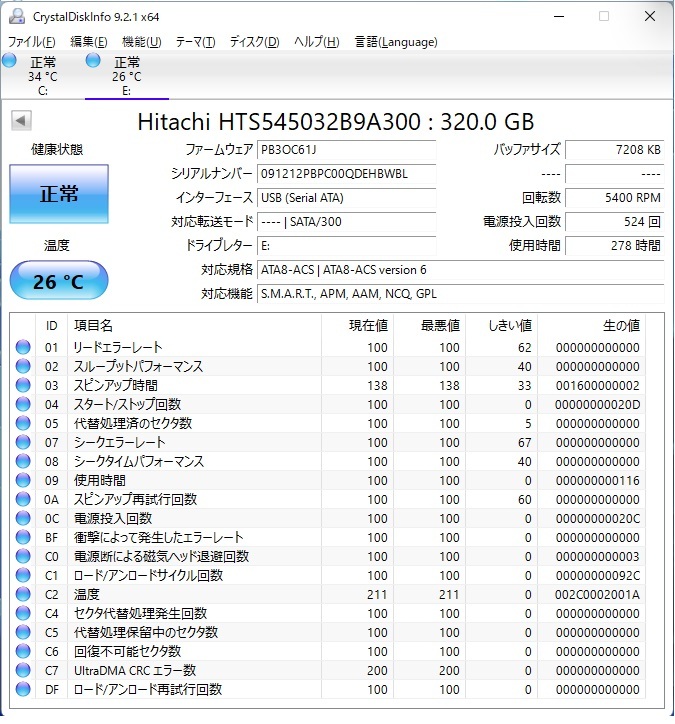
Task: Click the blue orb for ID C1 row
Action: point(23,575)
